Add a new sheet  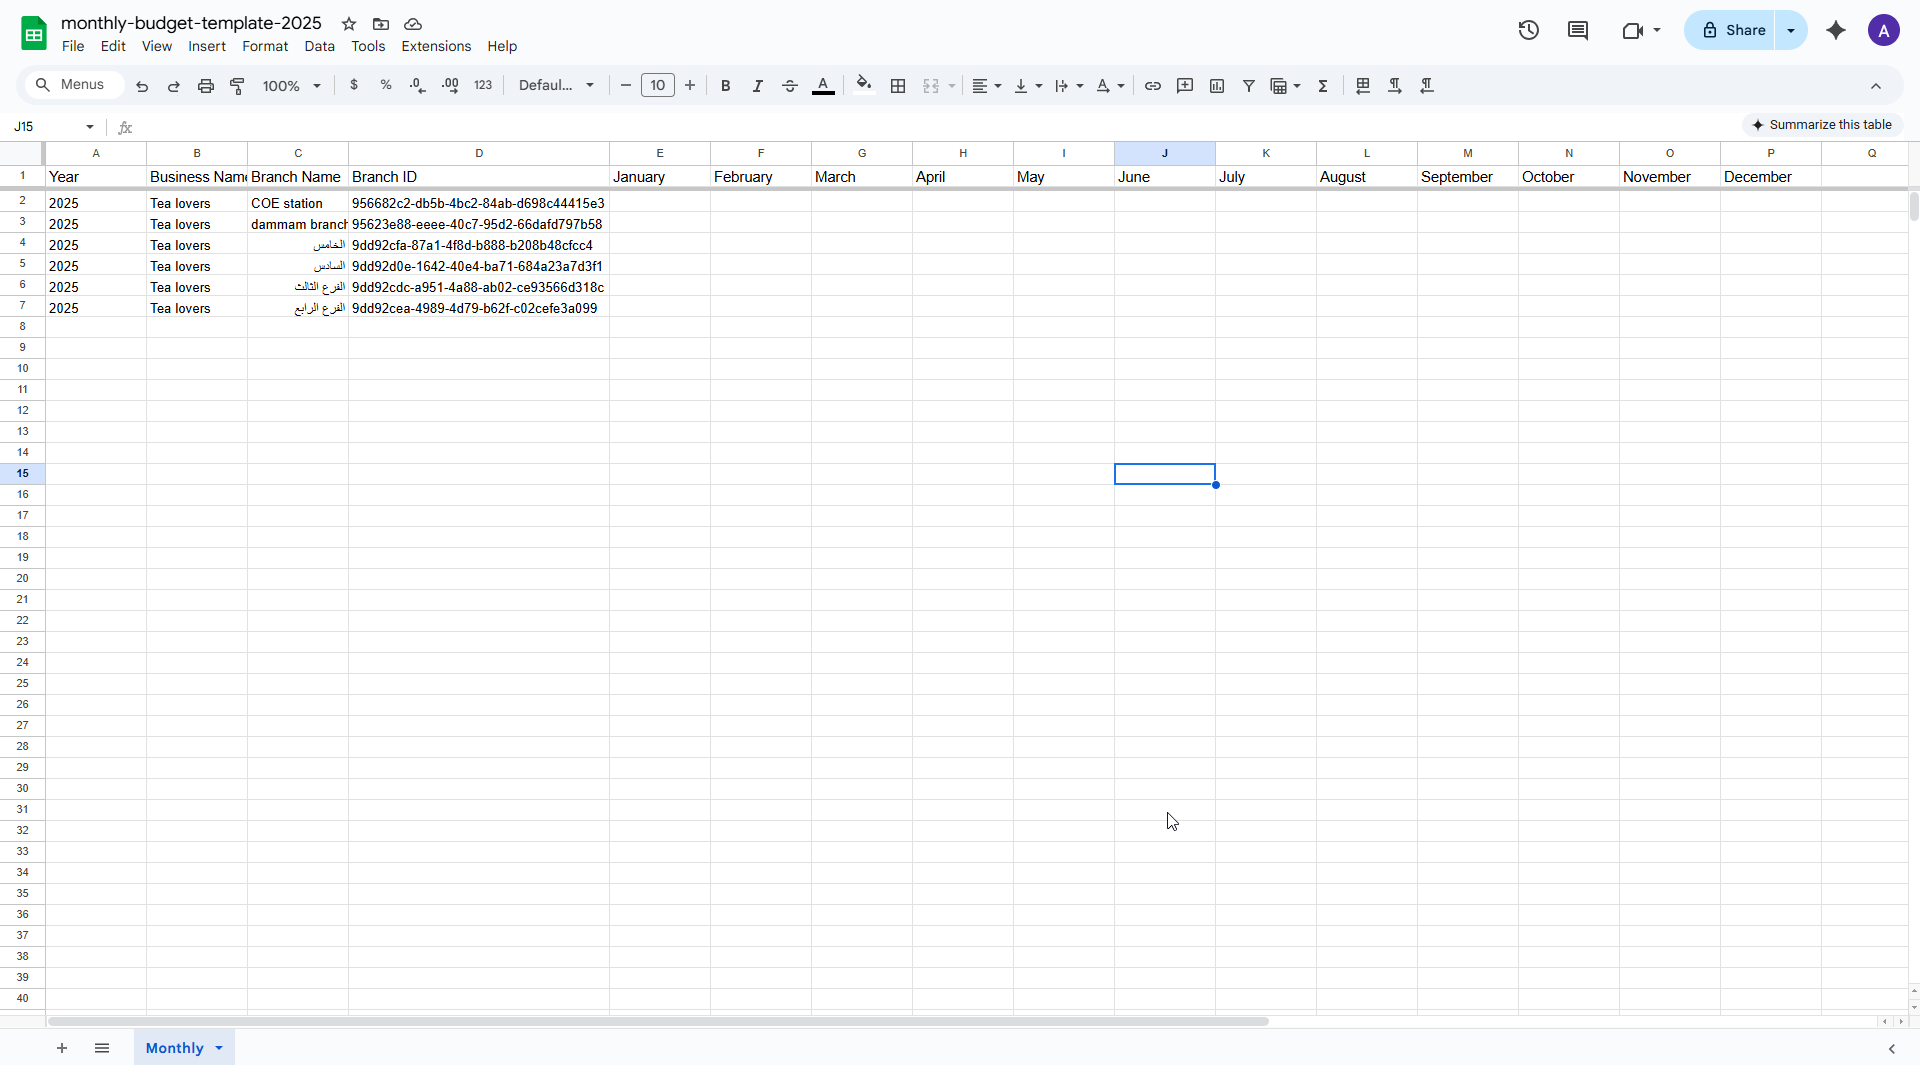[62, 1048]
